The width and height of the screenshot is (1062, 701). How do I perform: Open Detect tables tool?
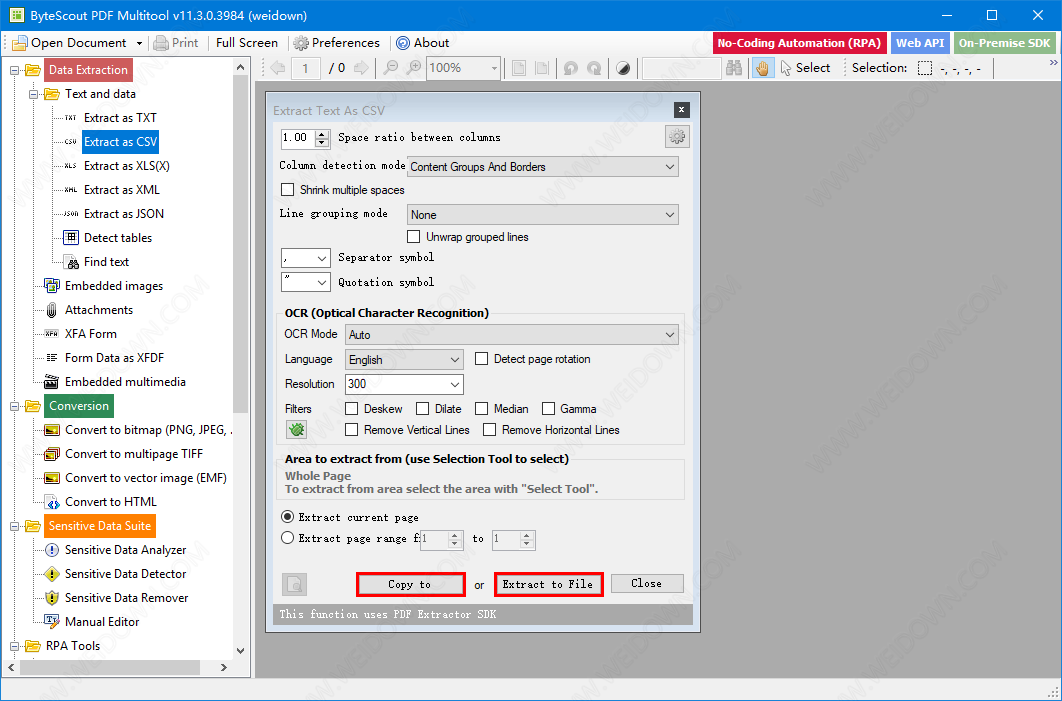click(118, 238)
